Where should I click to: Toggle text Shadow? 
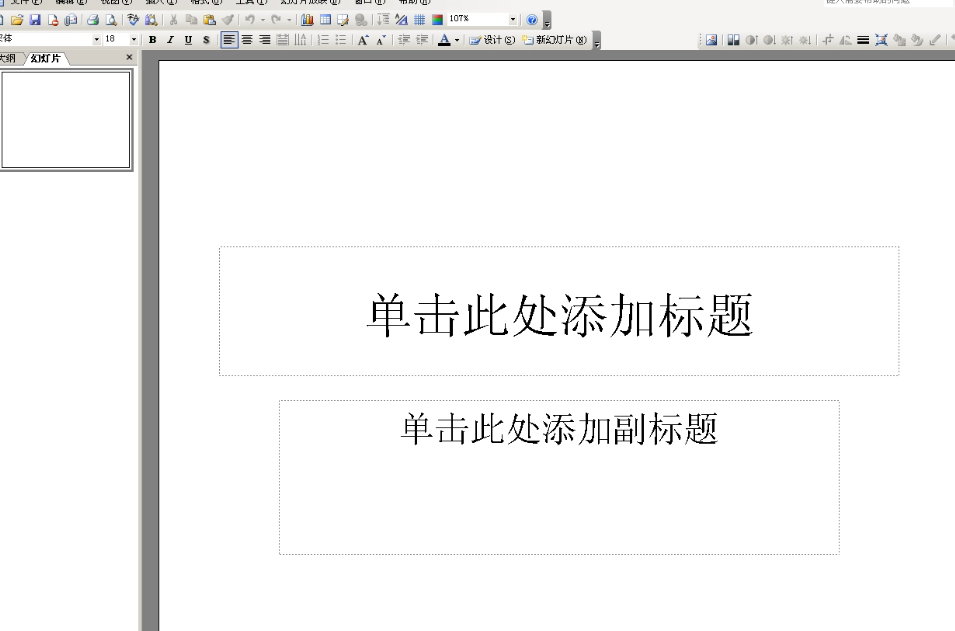click(x=206, y=40)
